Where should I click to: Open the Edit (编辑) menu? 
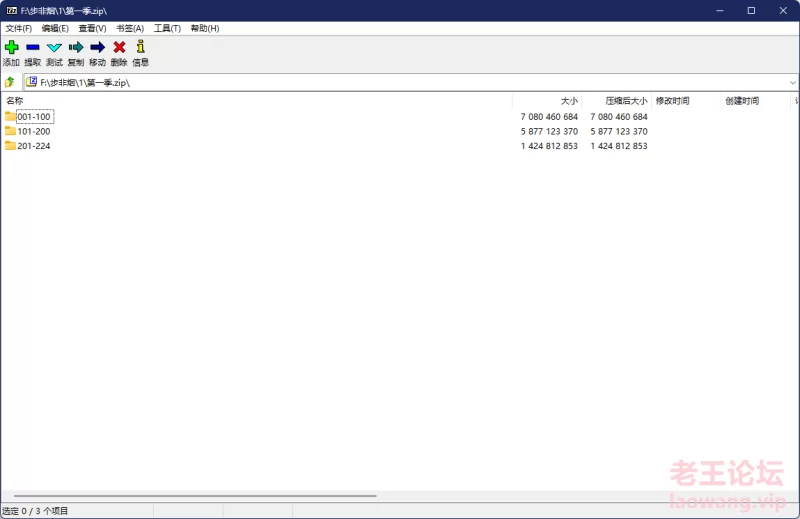tap(55, 28)
